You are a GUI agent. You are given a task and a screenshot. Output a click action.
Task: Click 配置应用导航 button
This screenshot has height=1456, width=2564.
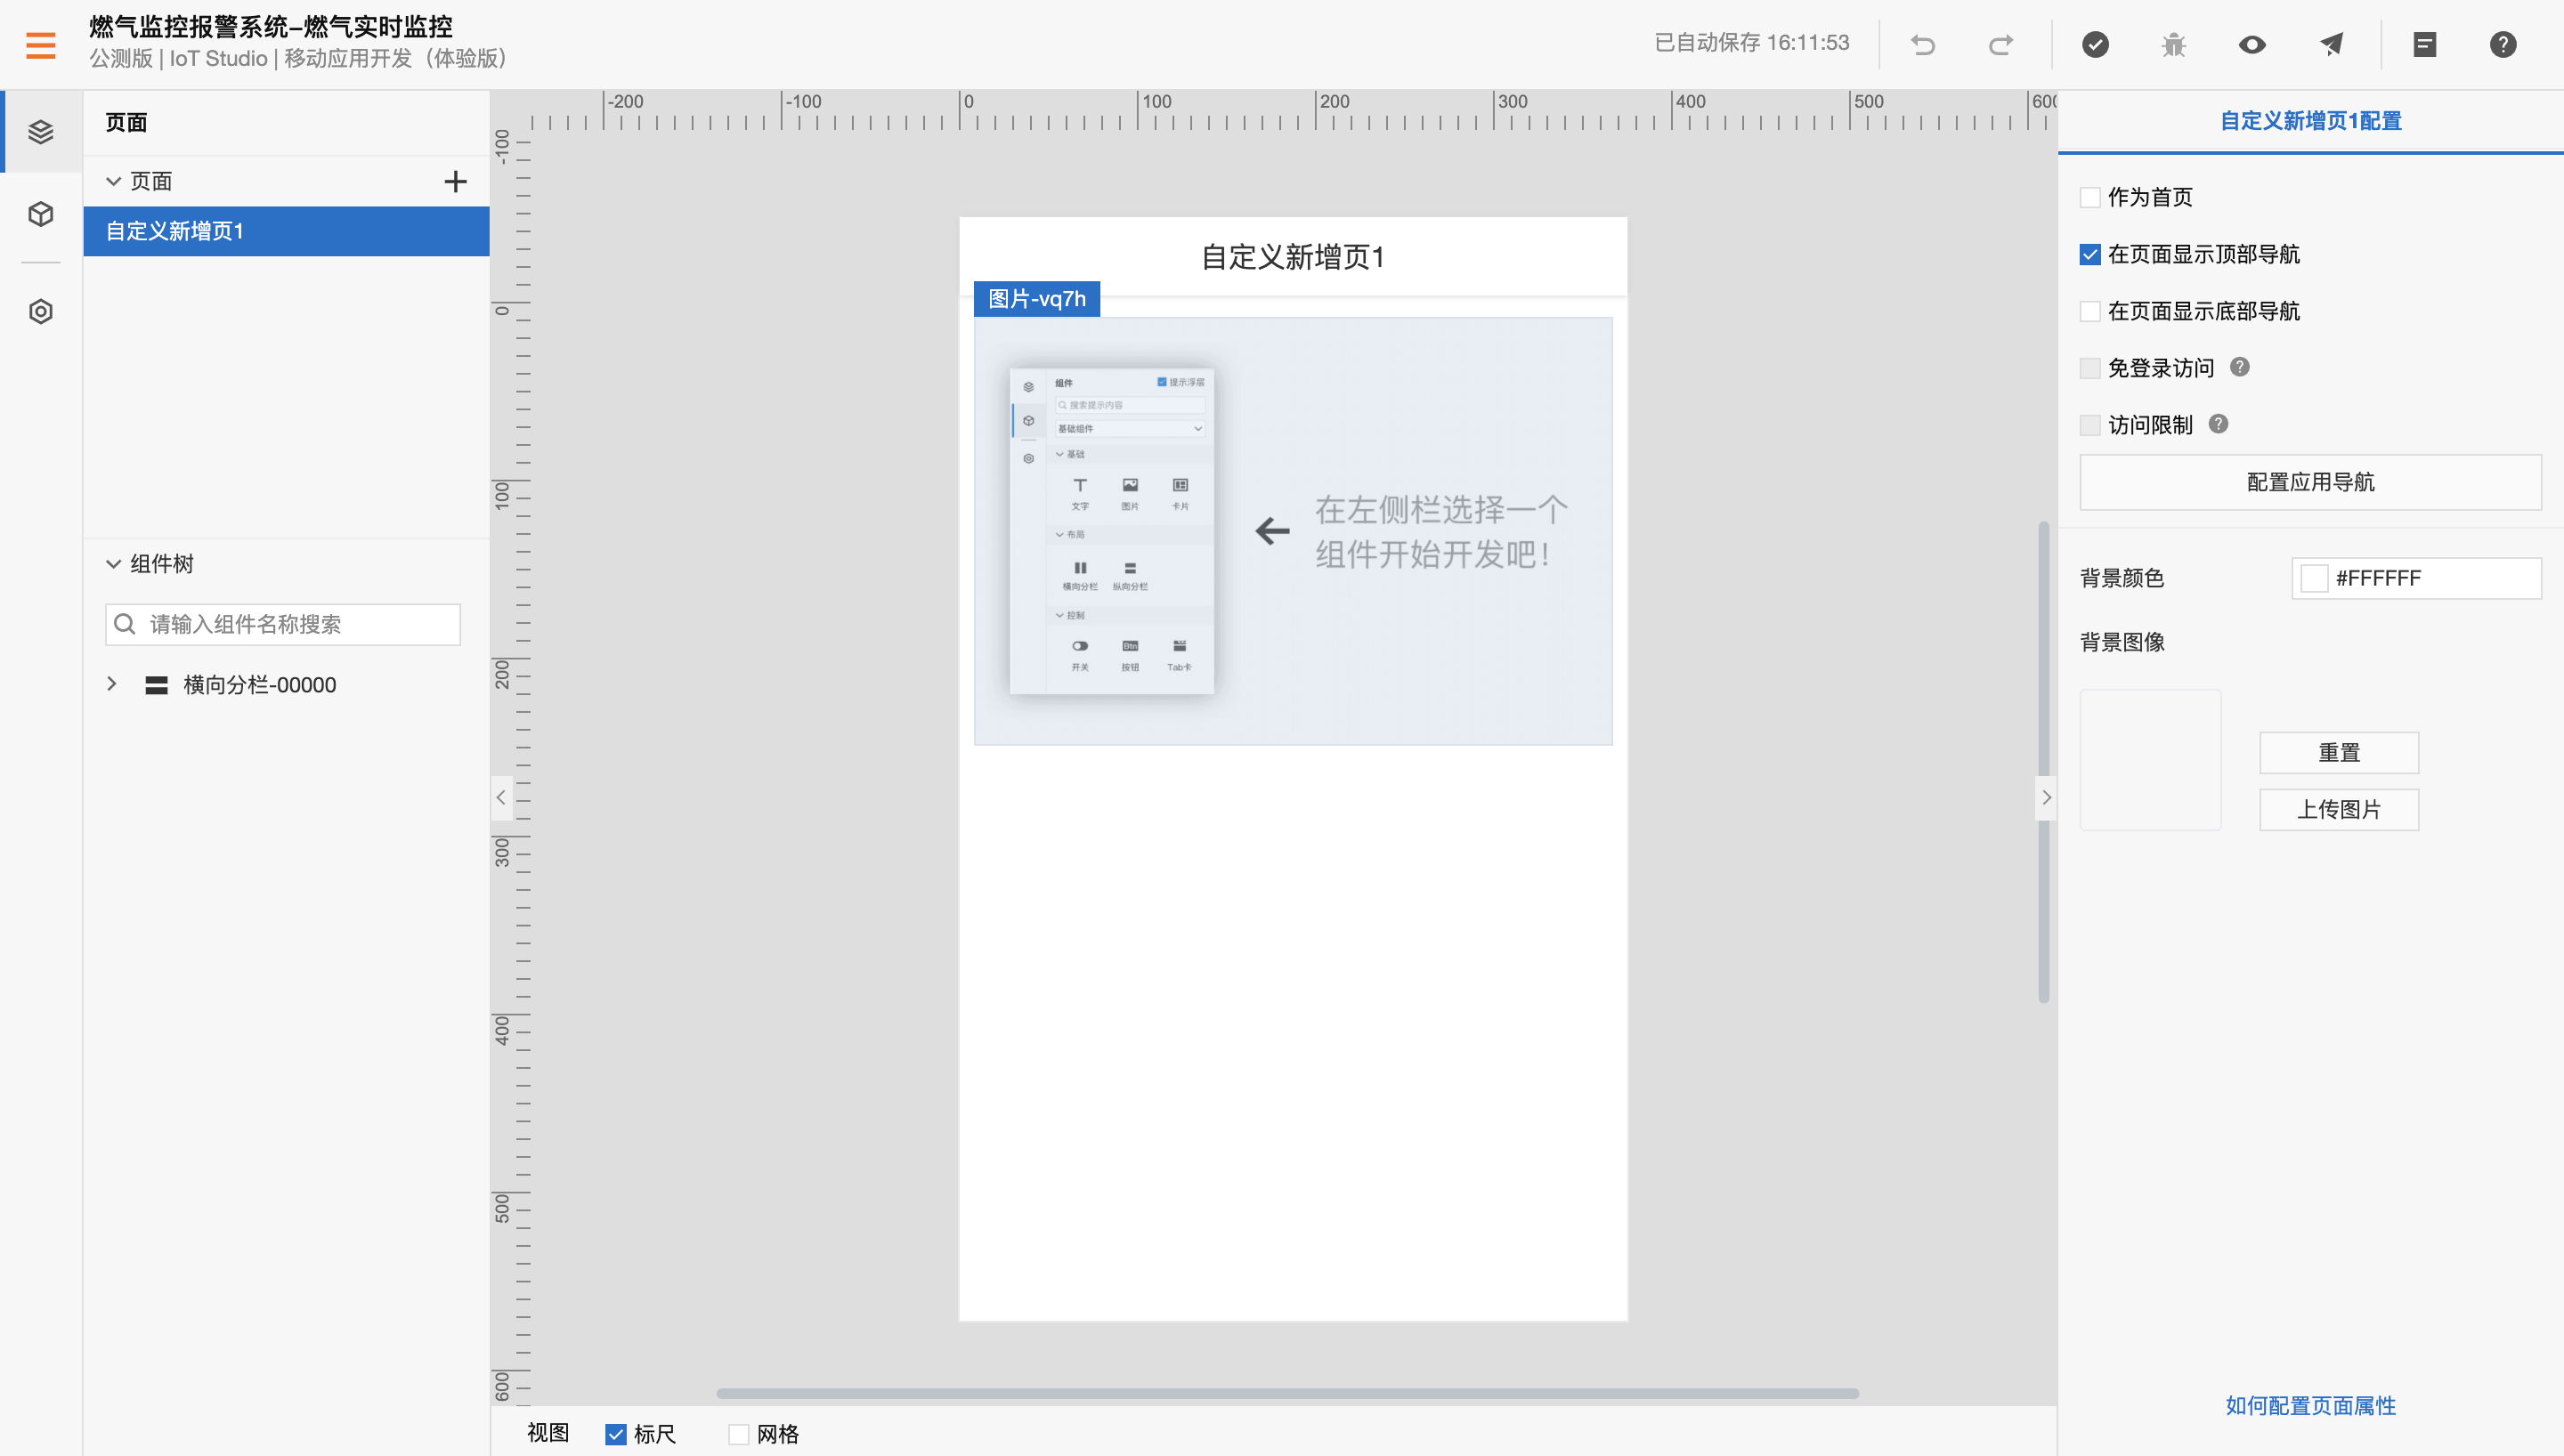2310,482
